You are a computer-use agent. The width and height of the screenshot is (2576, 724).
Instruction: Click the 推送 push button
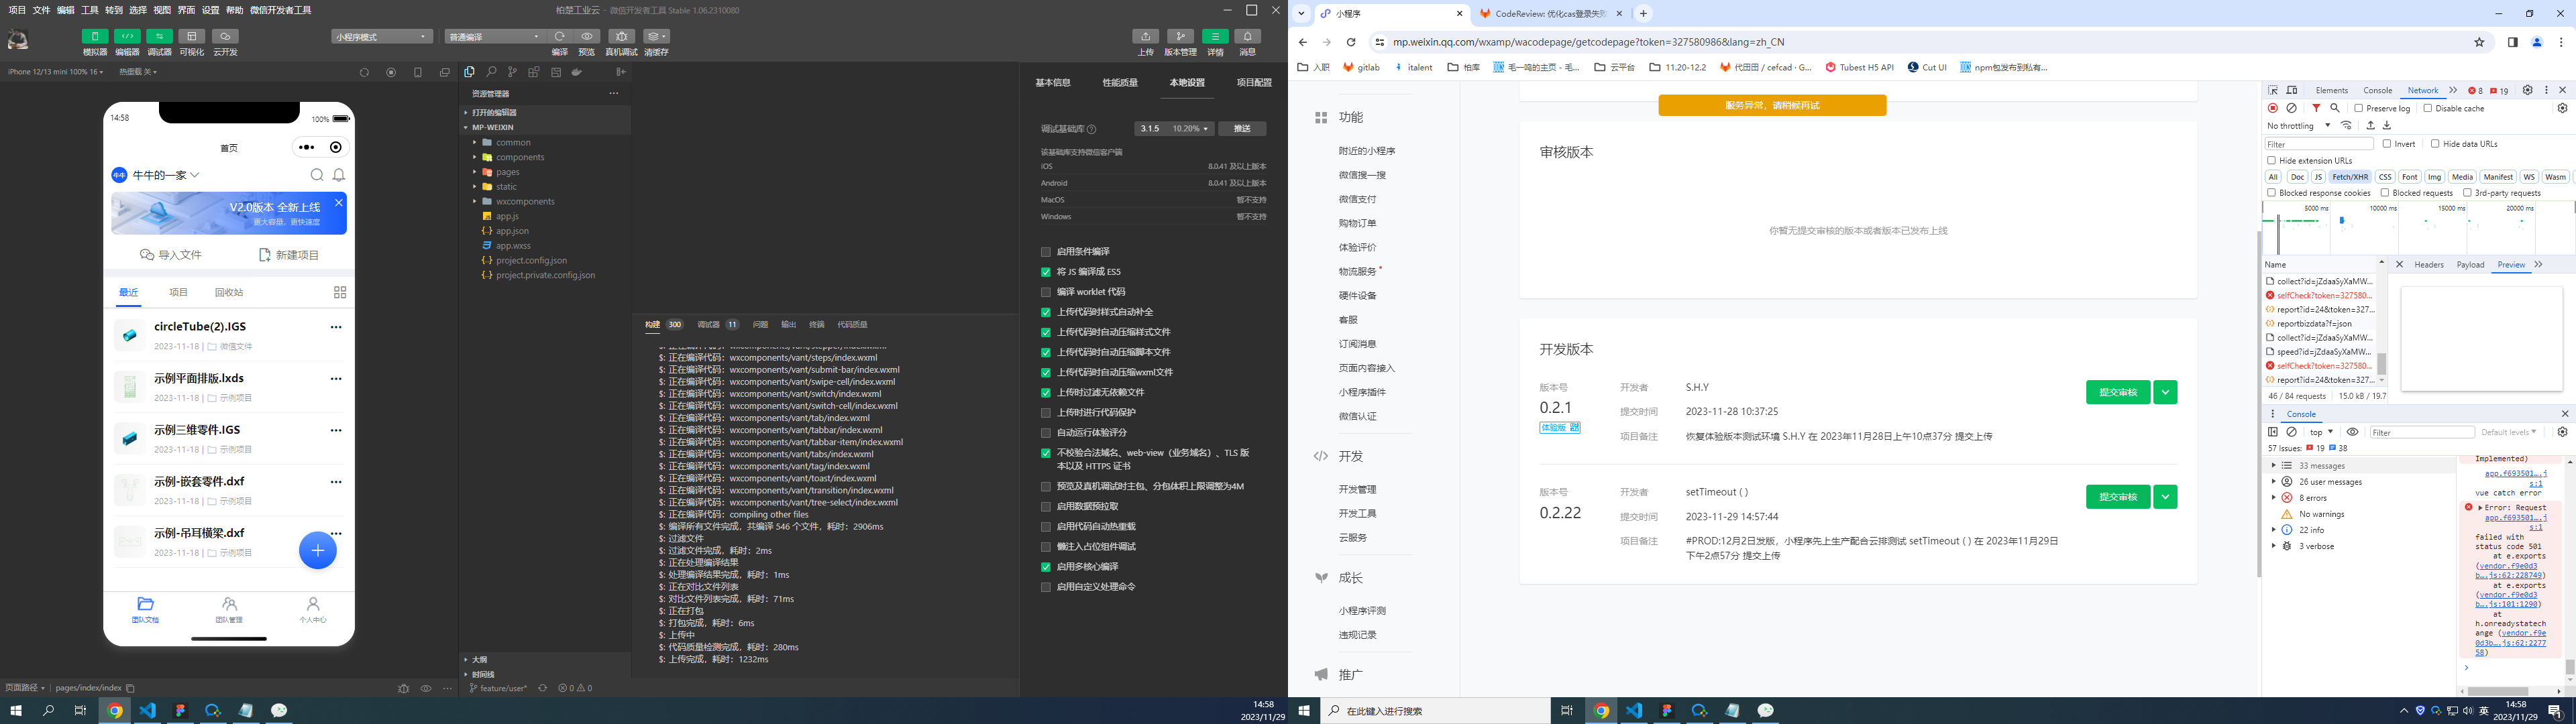point(1242,129)
